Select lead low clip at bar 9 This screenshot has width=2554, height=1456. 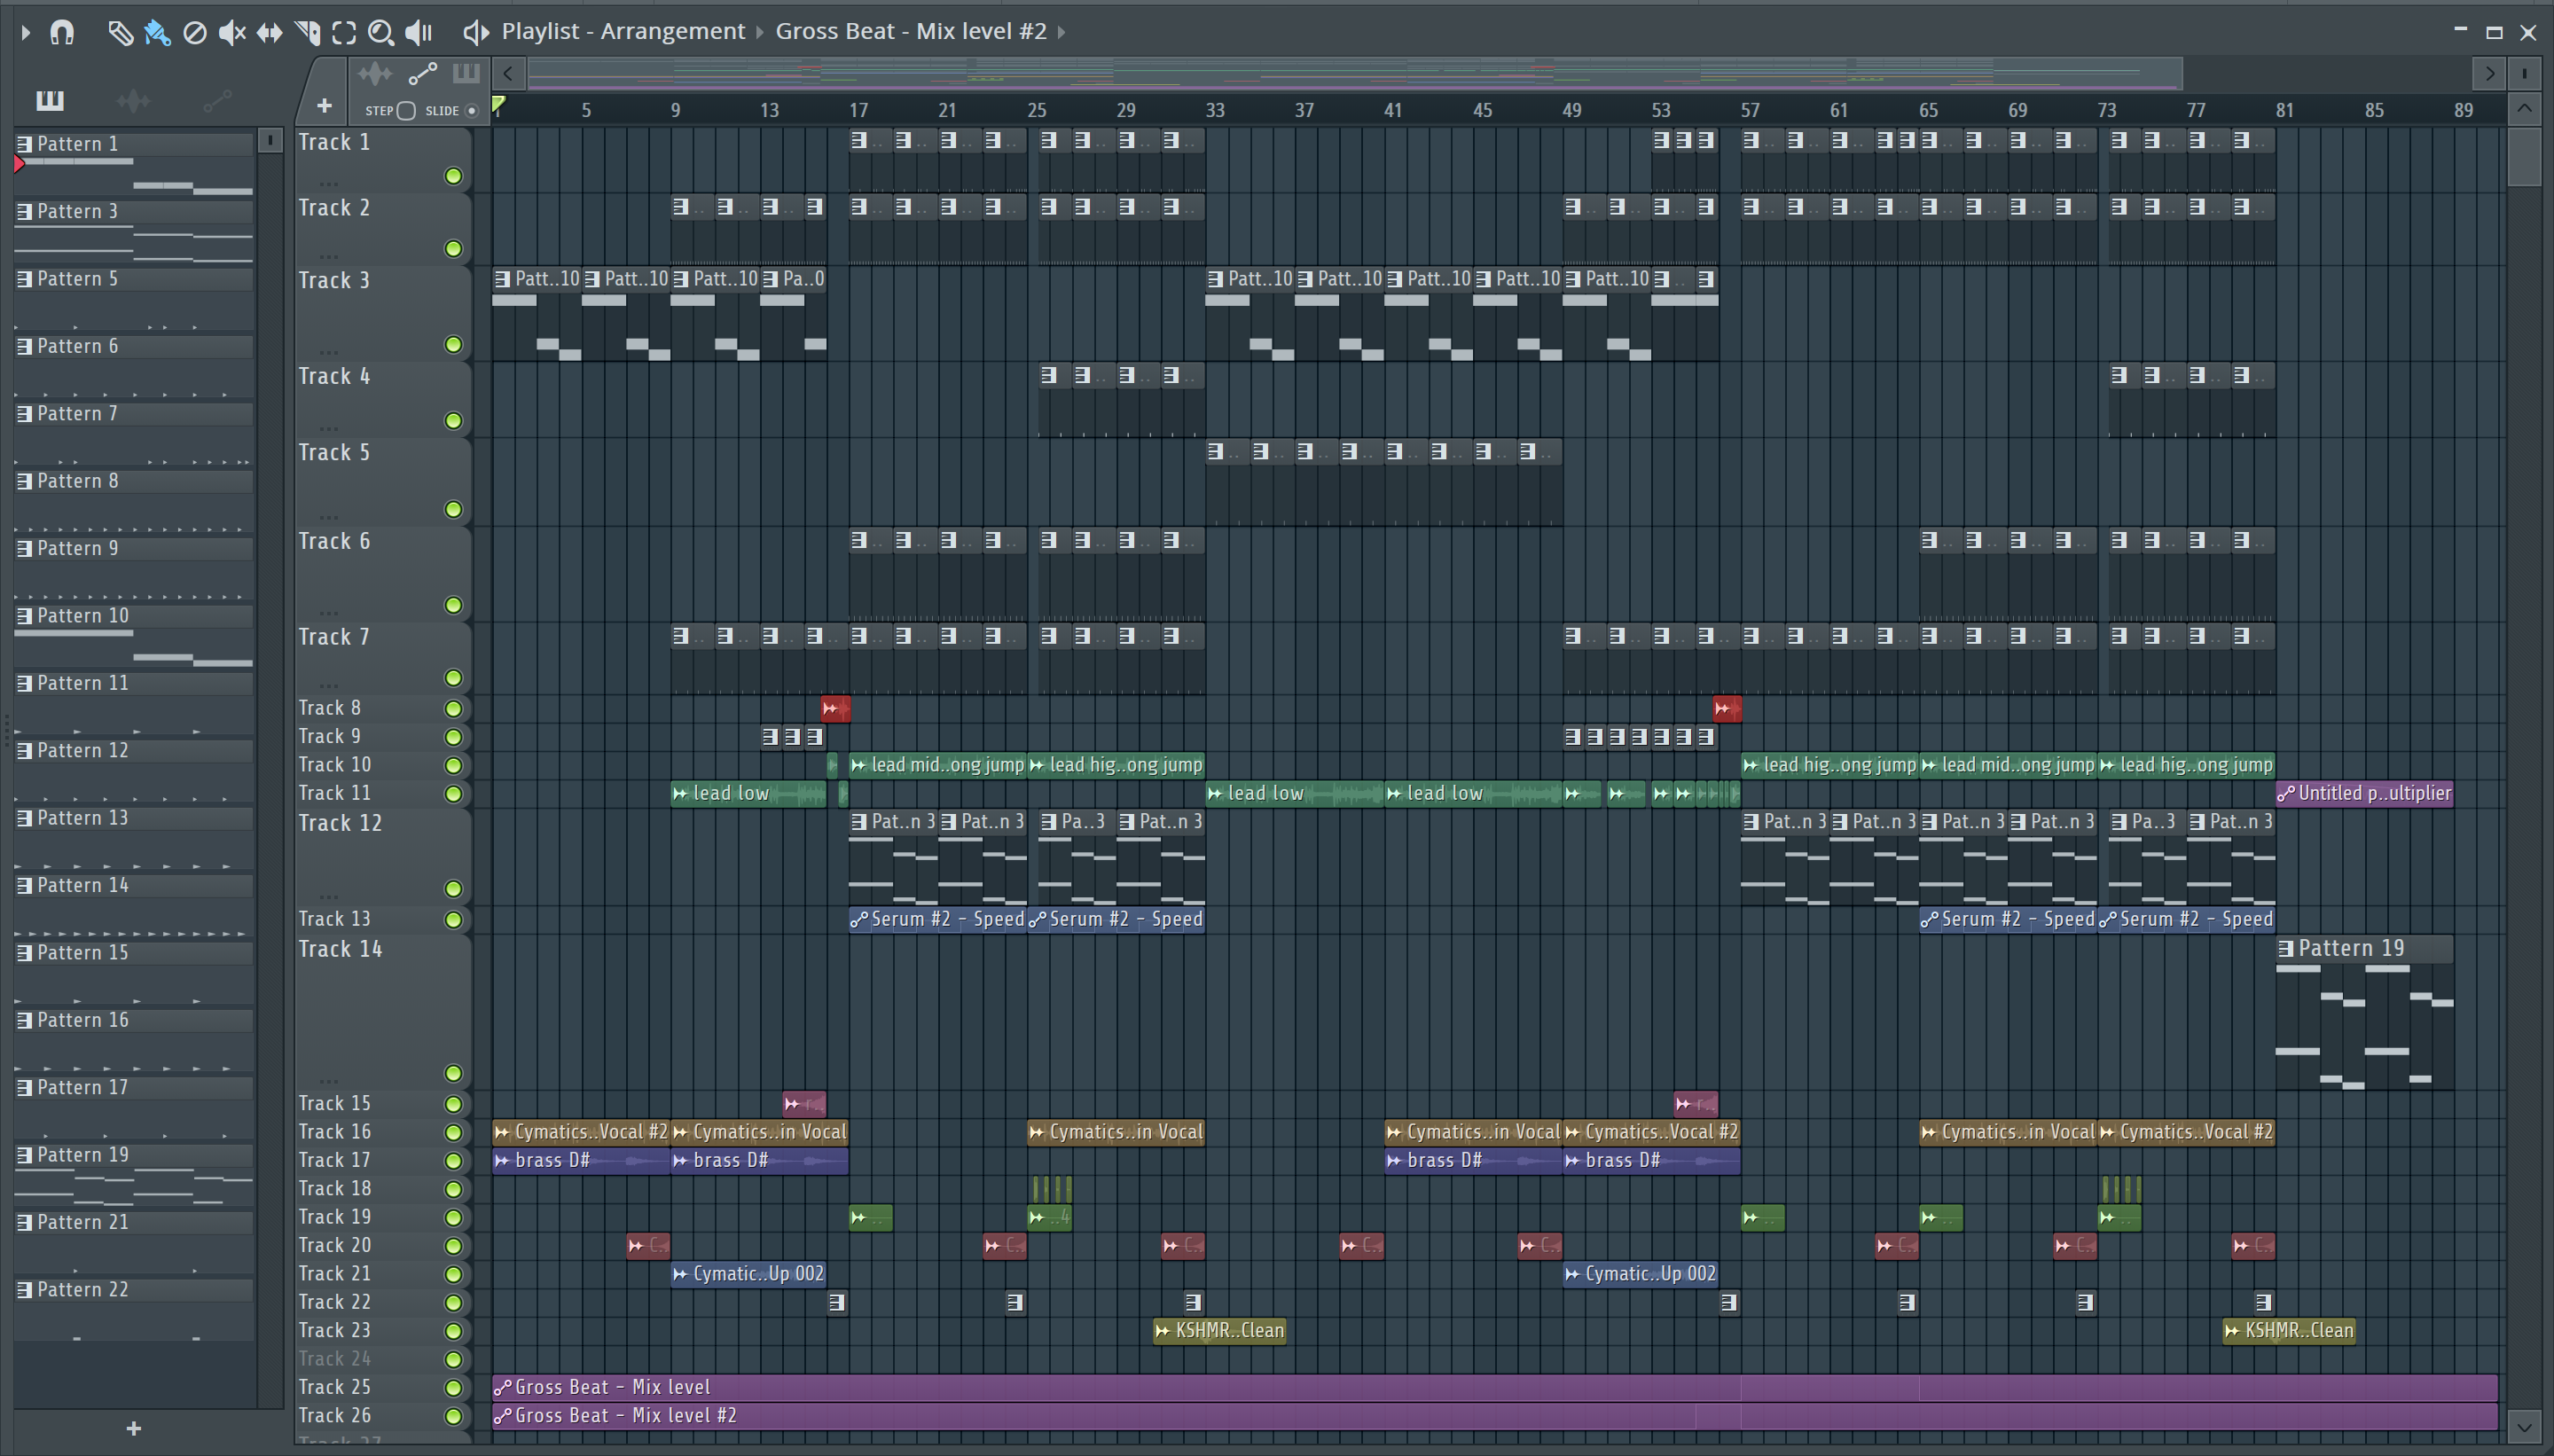pos(748,793)
